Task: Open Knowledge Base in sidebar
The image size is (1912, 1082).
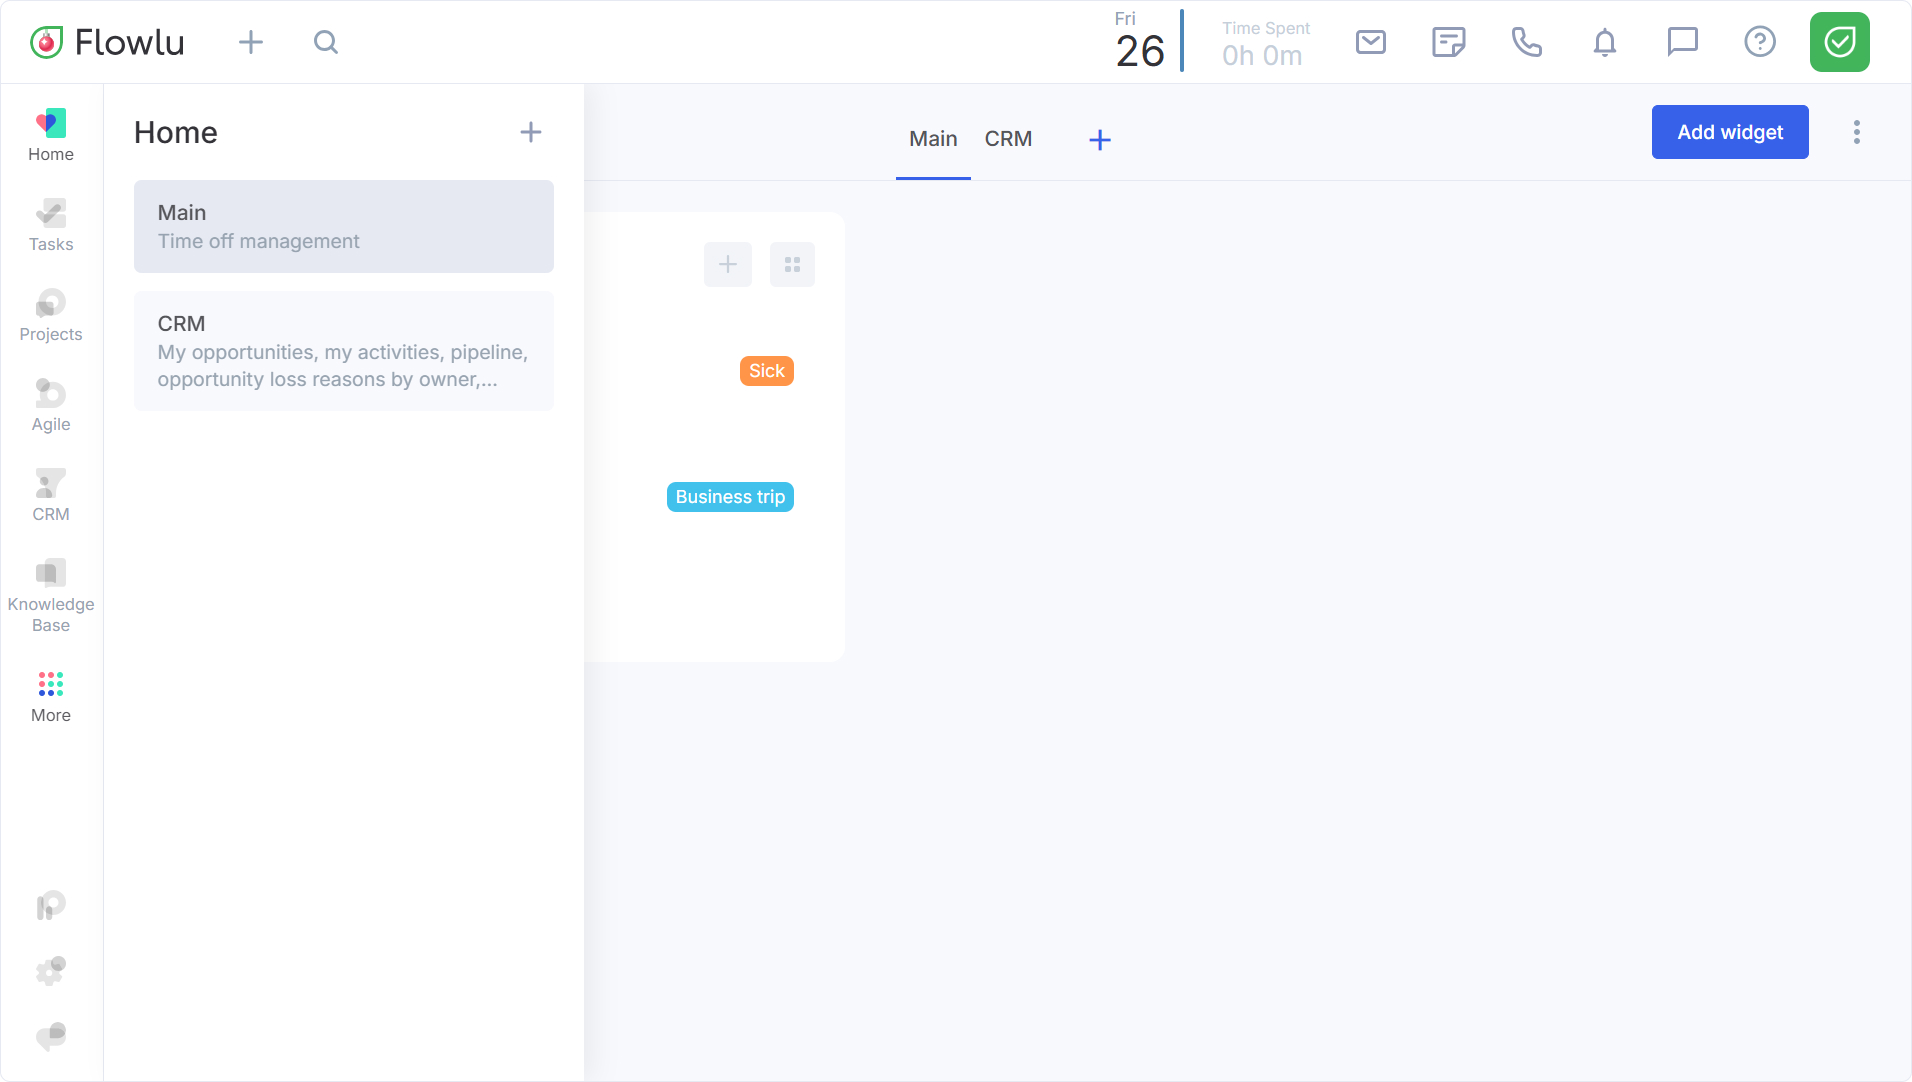Action: (51, 595)
